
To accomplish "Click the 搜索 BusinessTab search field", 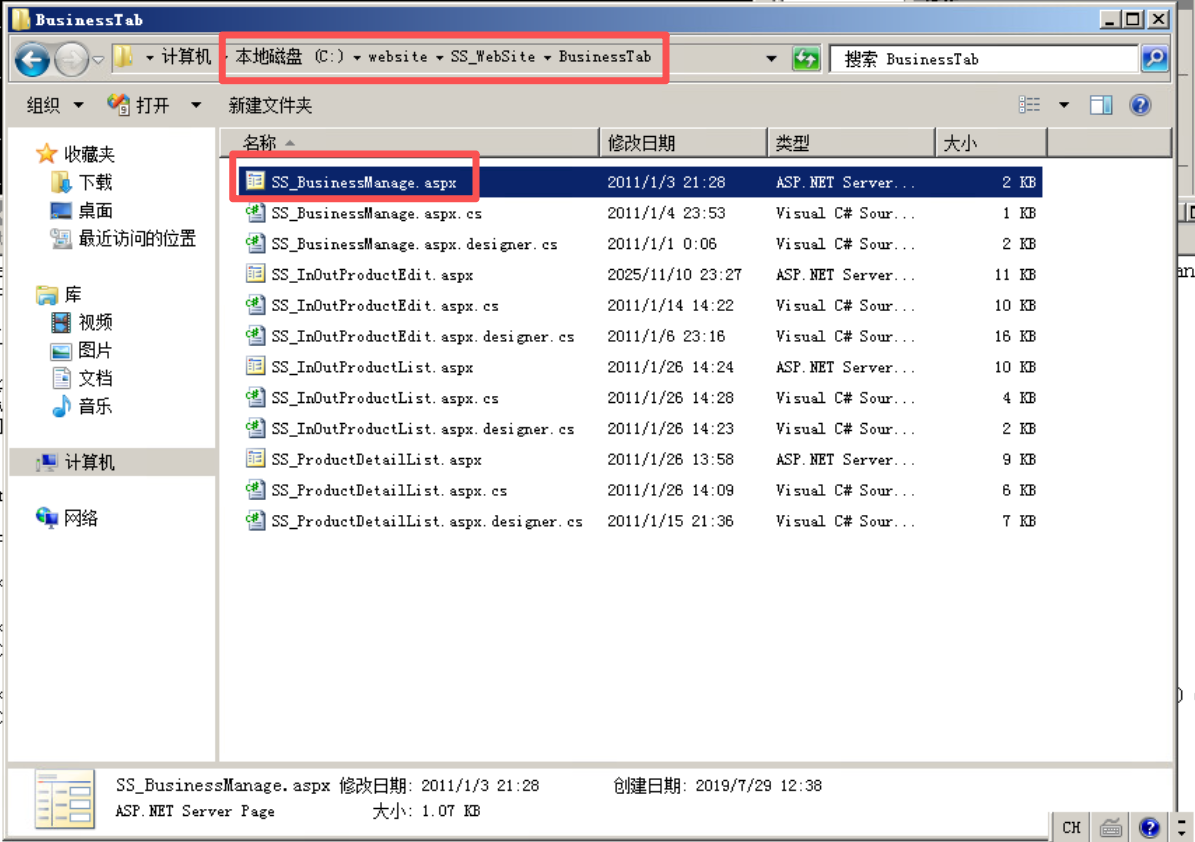I will coord(985,59).
